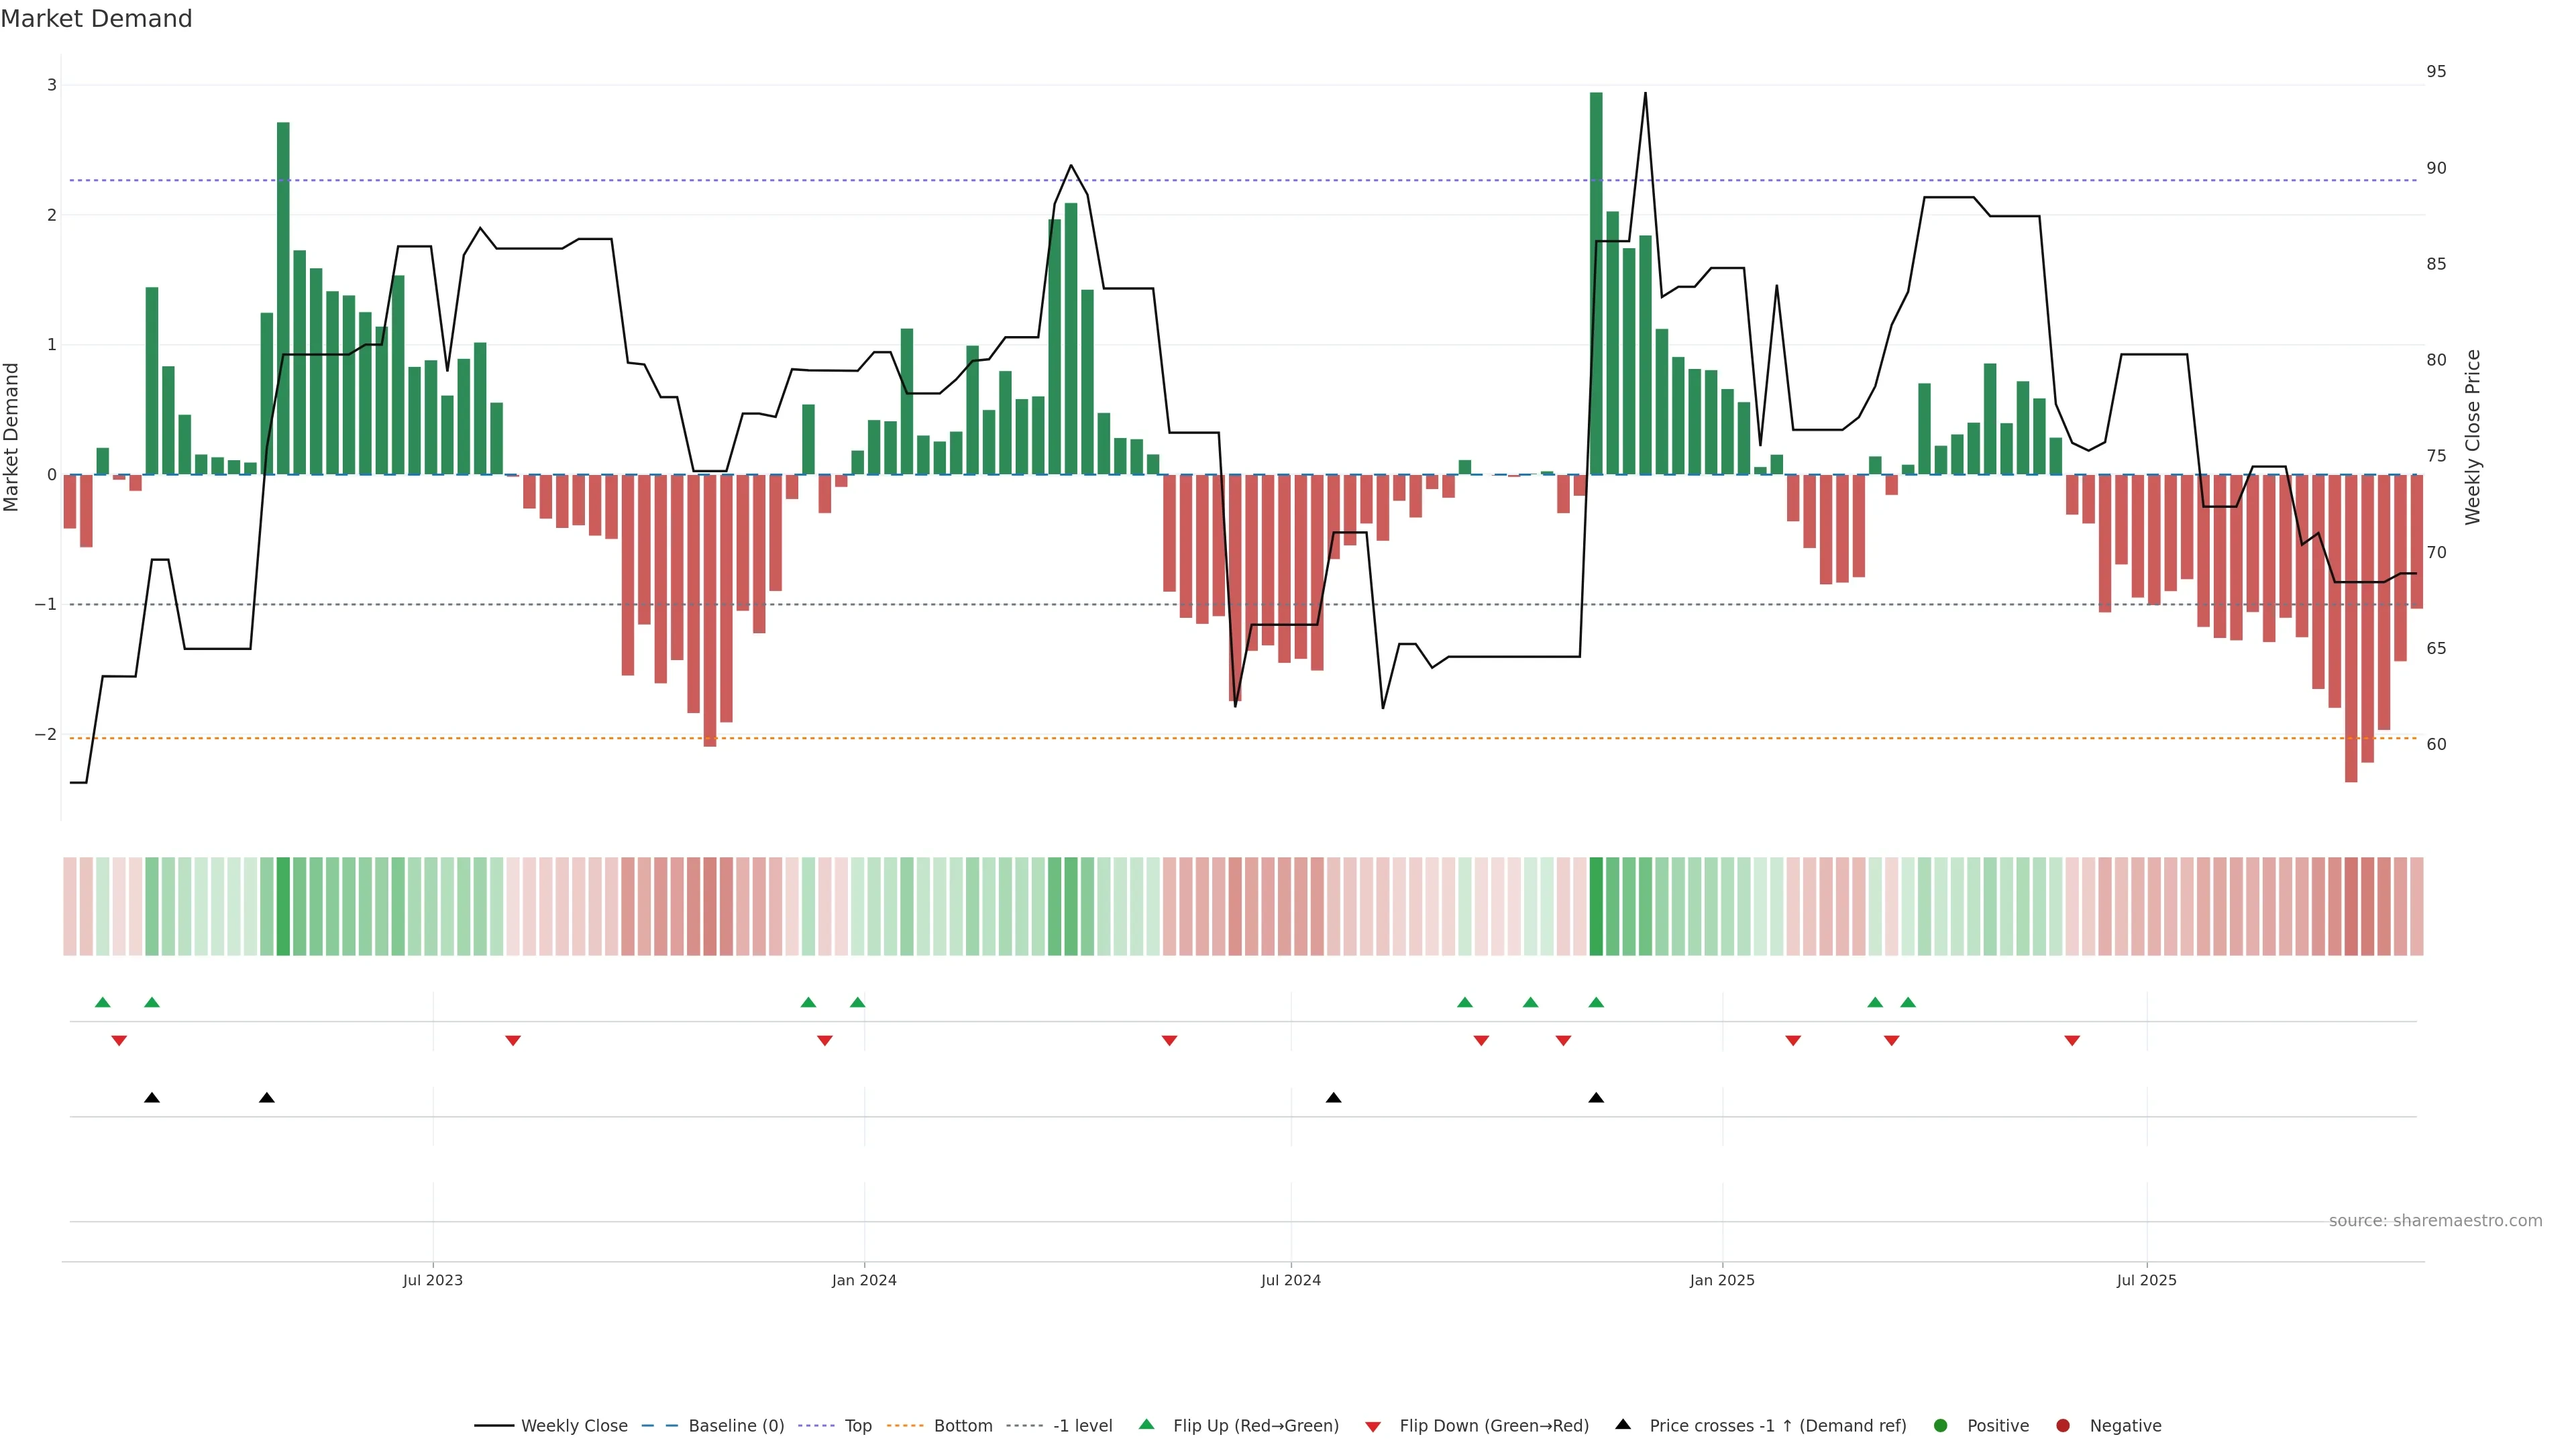Click the darkest green heatmap cell
Image resolution: width=2576 pixels, height=1449 pixels.
pyautogui.click(x=1596, y=906)
